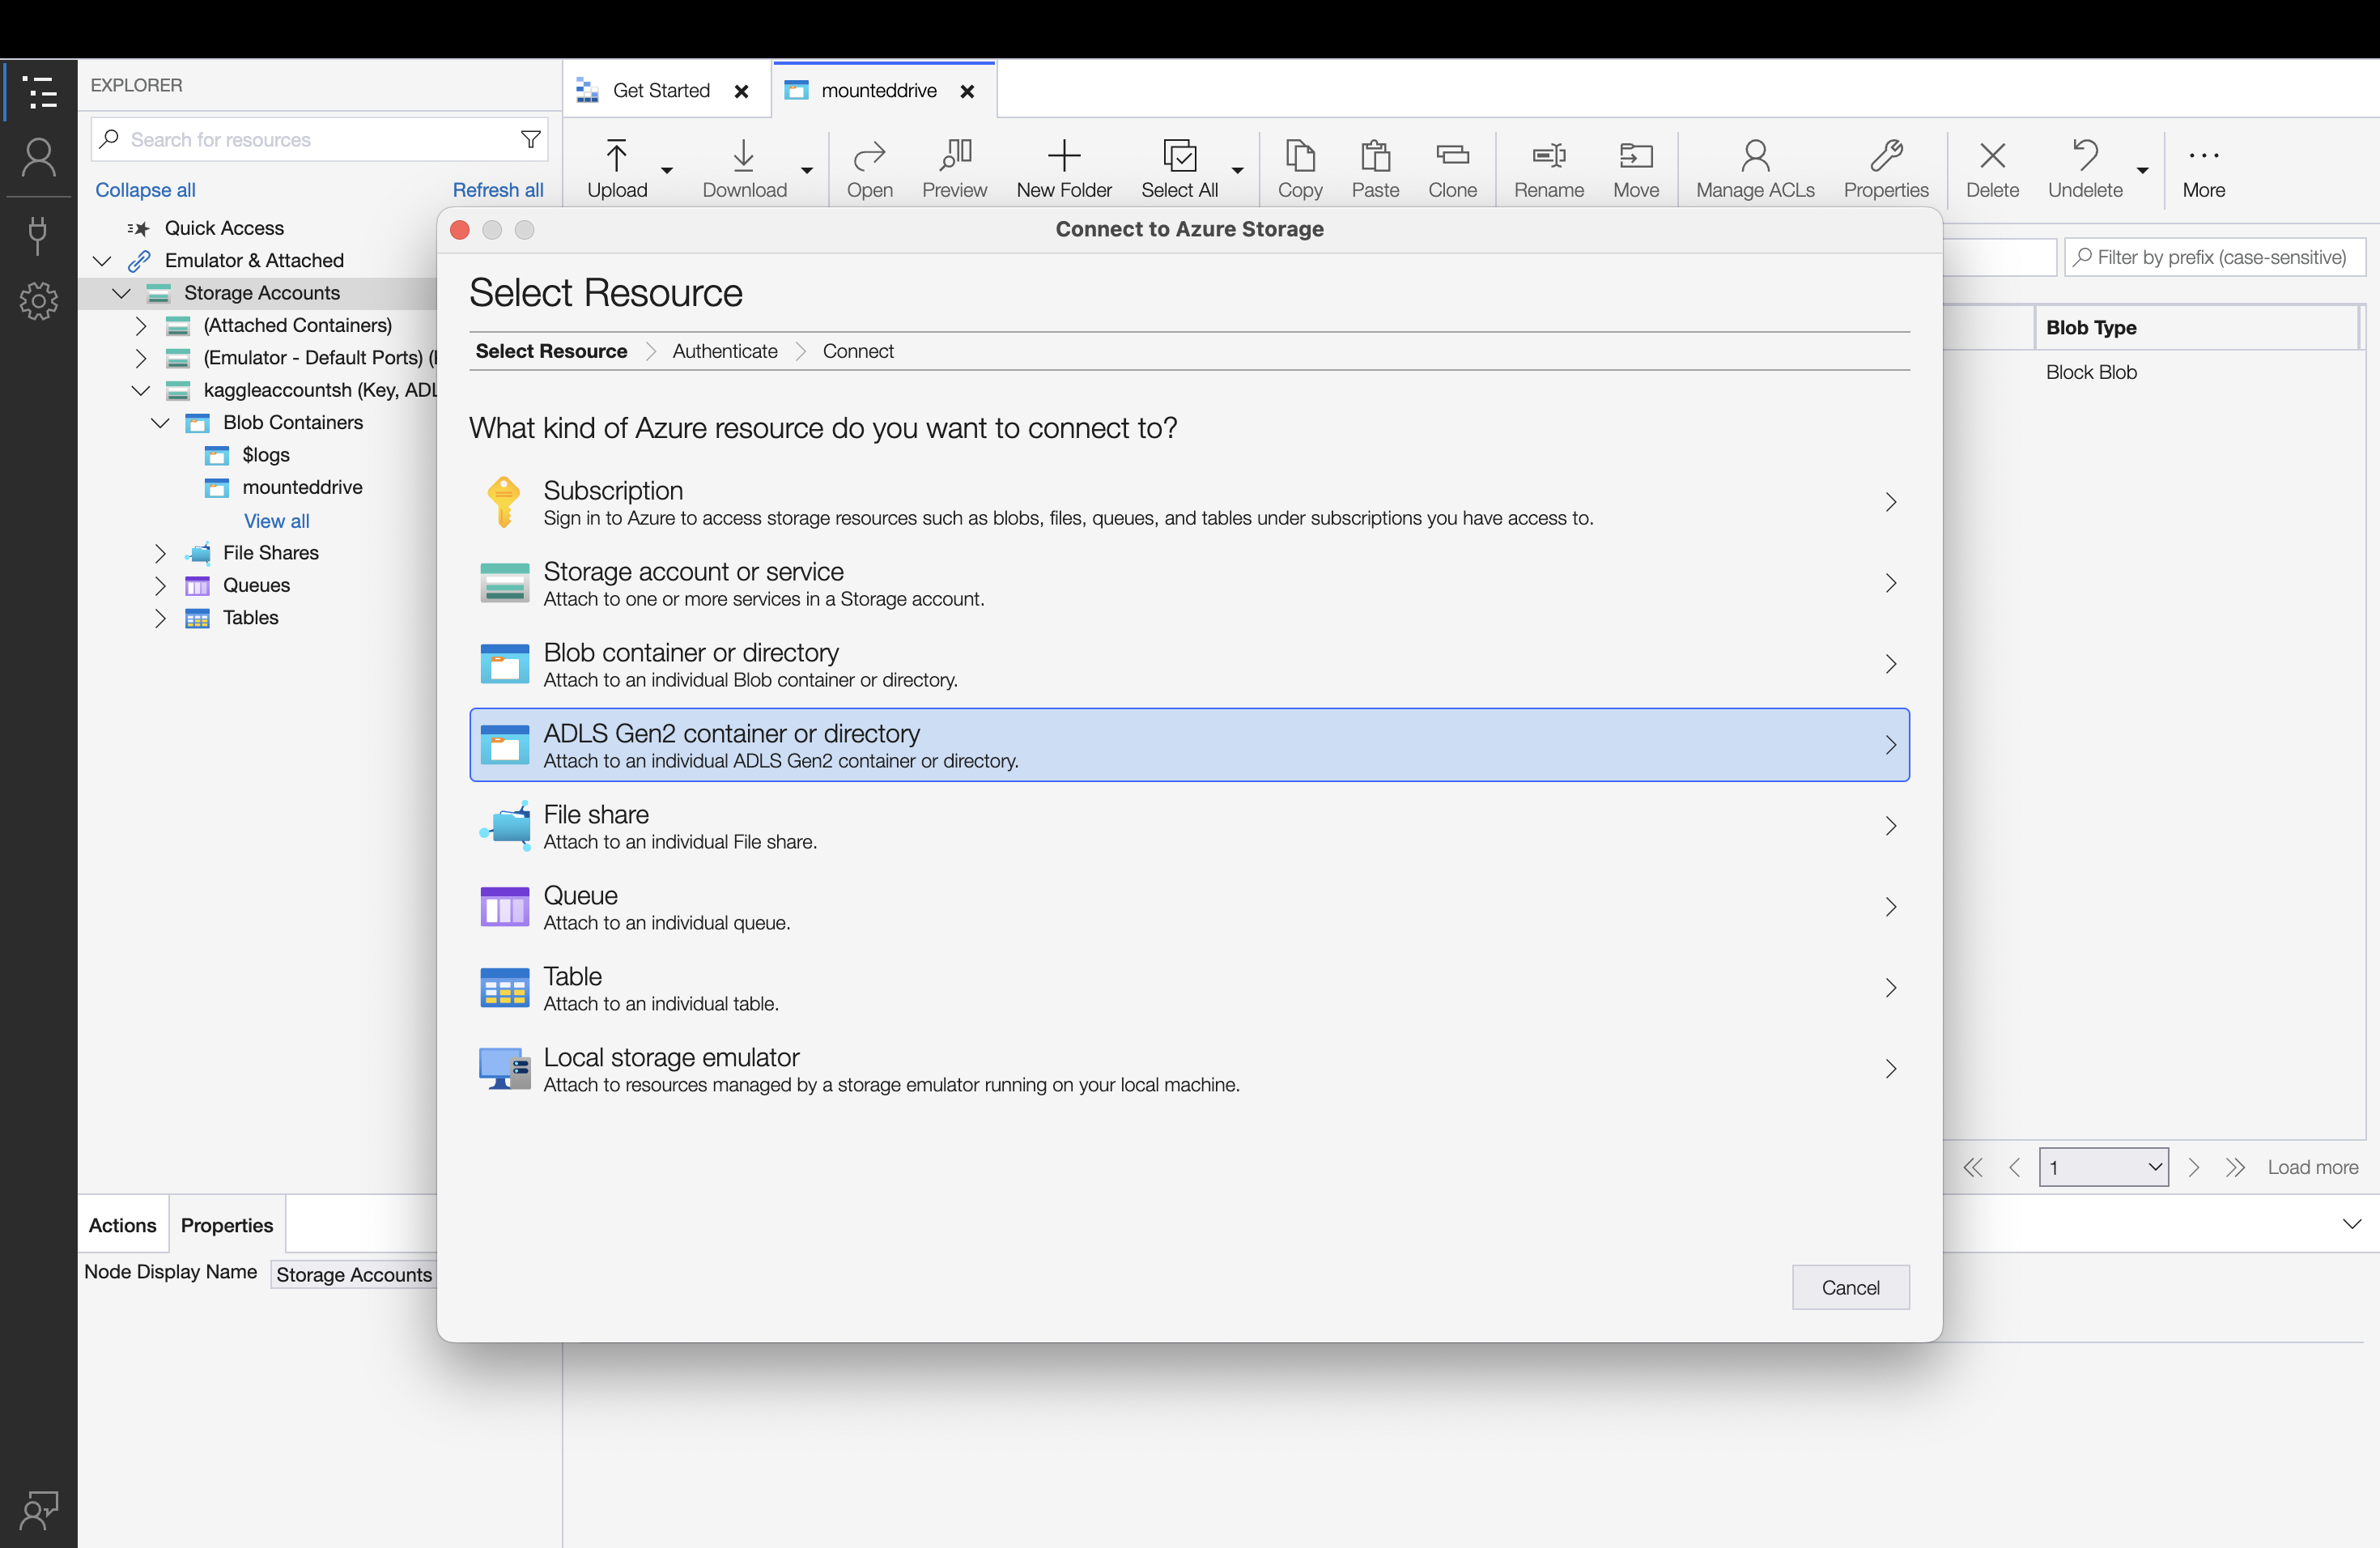
Task: Open the page number dropdown
Action: pos(2103,1167)
